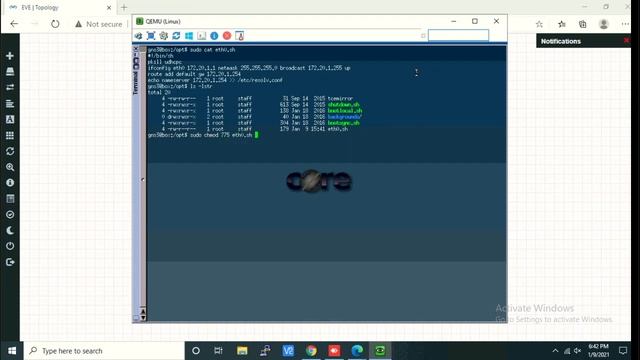Screen dimensions: 640x360
Task: Click the Ctrl-Alt-Del icon in QEMU toolbar
Action: [202, 36]
